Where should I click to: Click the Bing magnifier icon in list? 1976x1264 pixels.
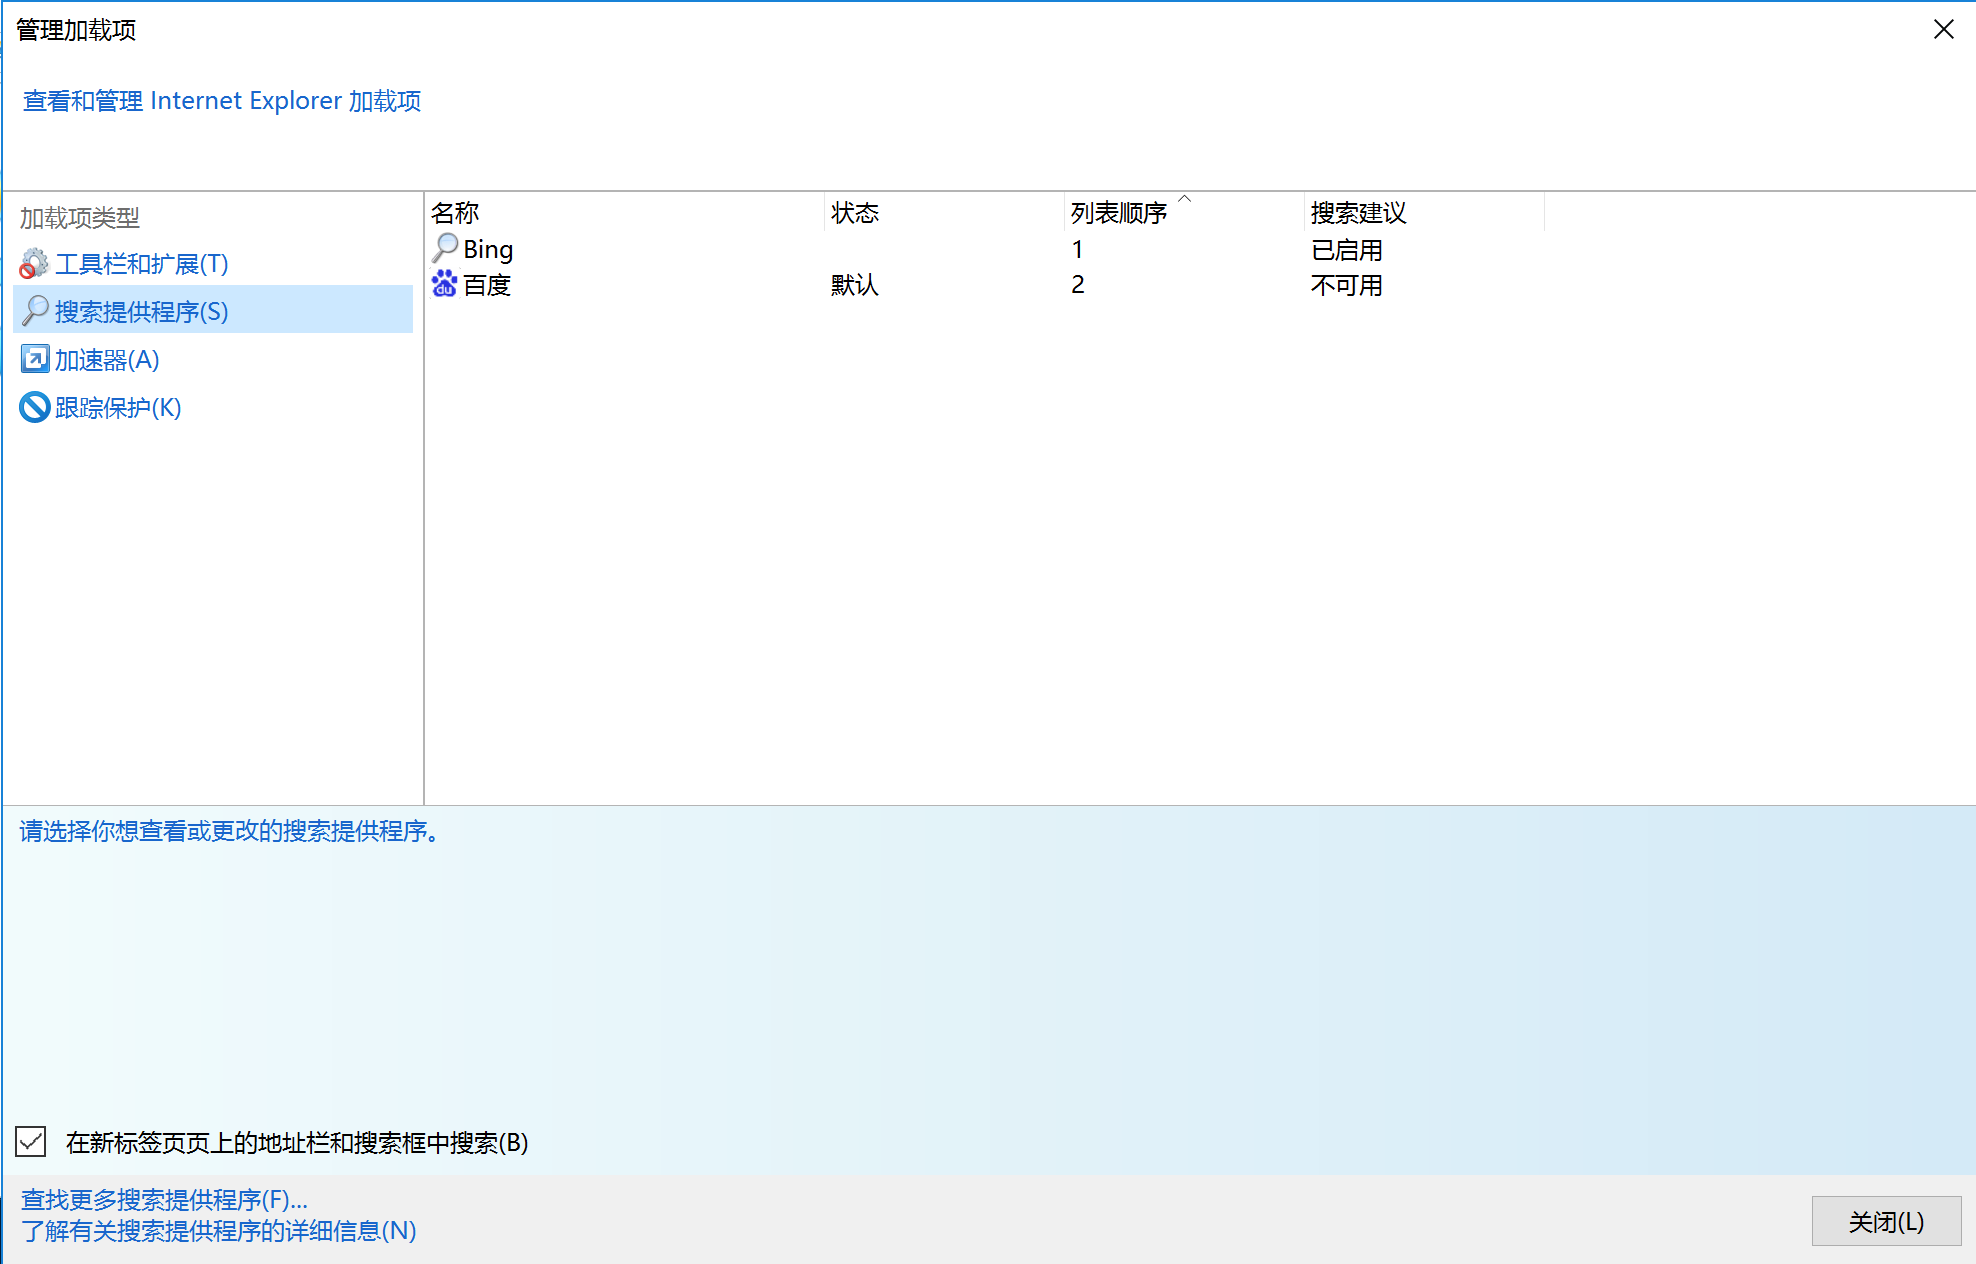(445, 248)
